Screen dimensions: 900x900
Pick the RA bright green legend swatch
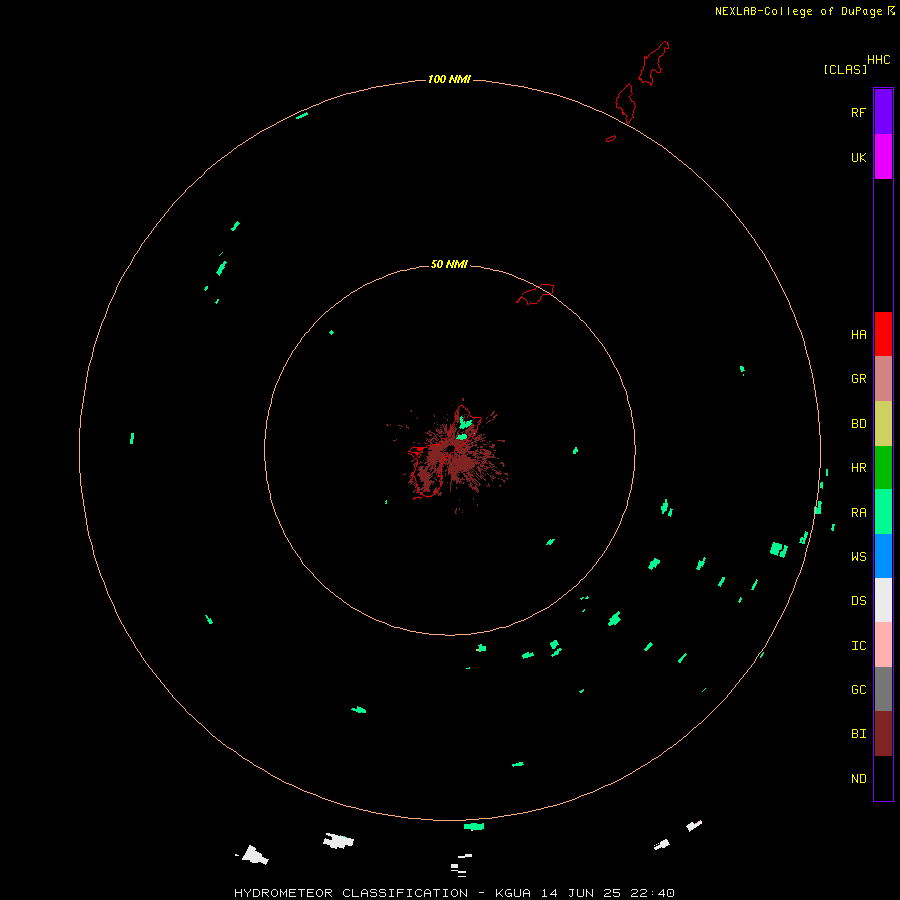pyautogui.click(x=883, y=512)
